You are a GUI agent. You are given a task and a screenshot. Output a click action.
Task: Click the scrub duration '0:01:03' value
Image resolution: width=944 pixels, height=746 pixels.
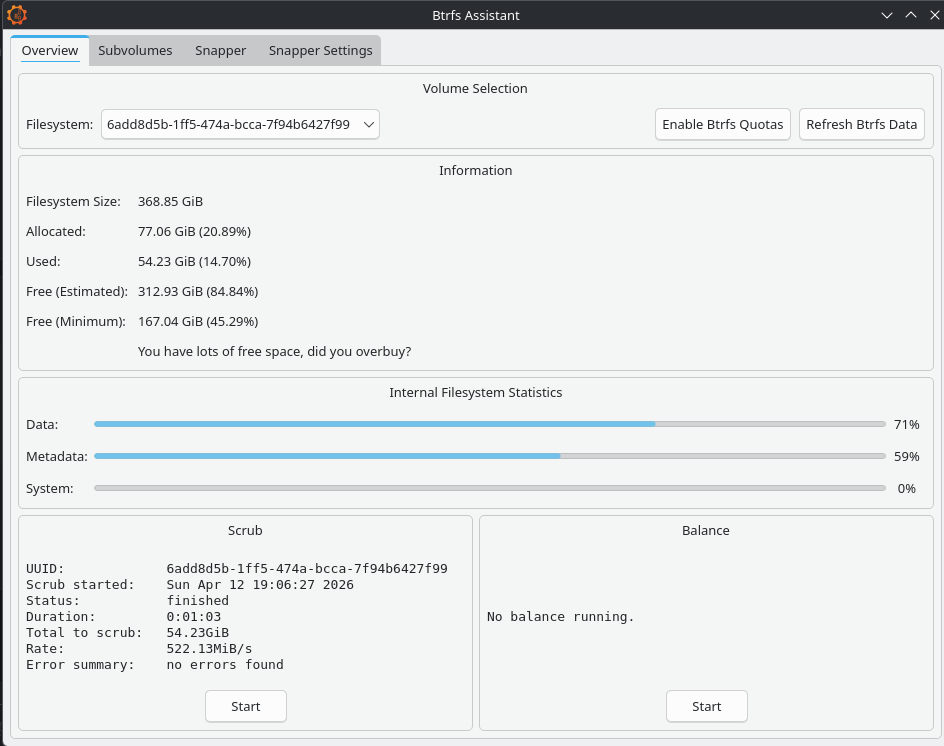pos(194,617)
